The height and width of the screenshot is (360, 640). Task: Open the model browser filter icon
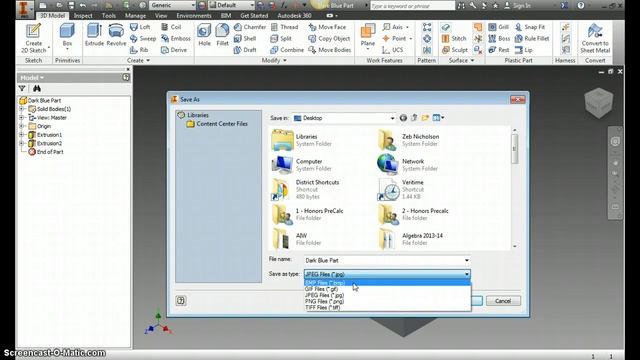point(22,89)
